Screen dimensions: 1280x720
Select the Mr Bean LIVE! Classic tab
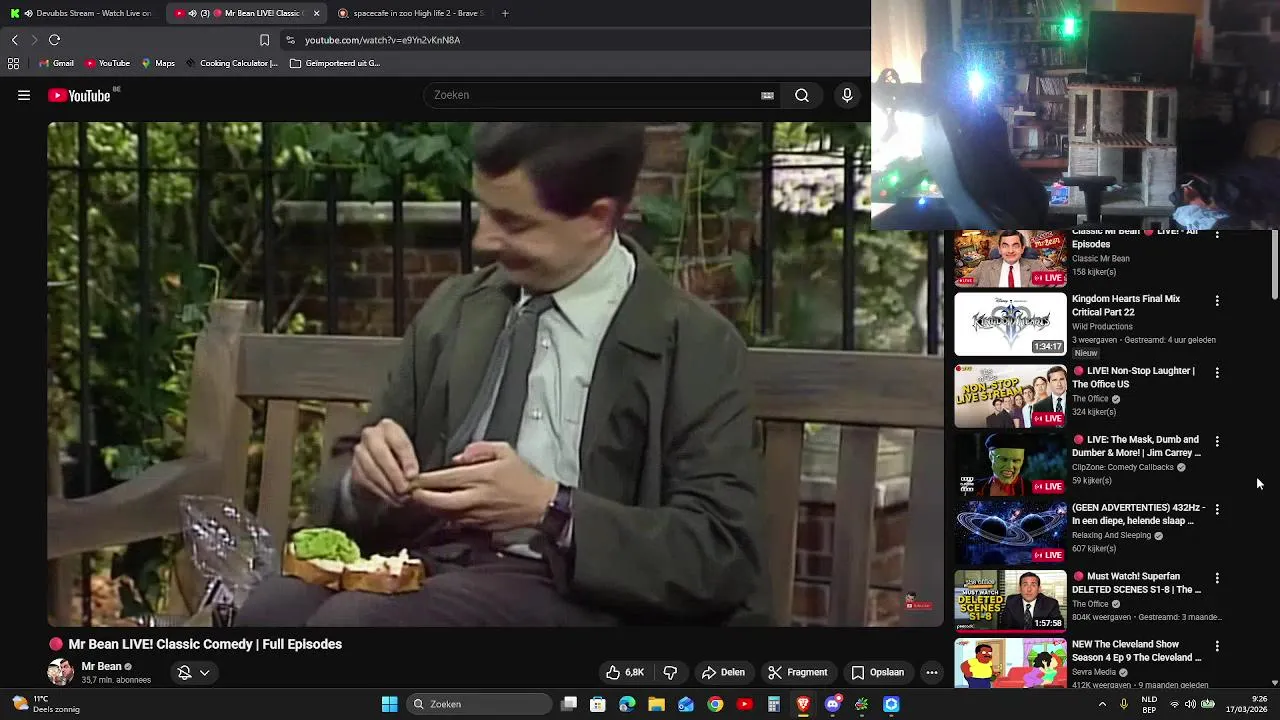coord(248,13)
